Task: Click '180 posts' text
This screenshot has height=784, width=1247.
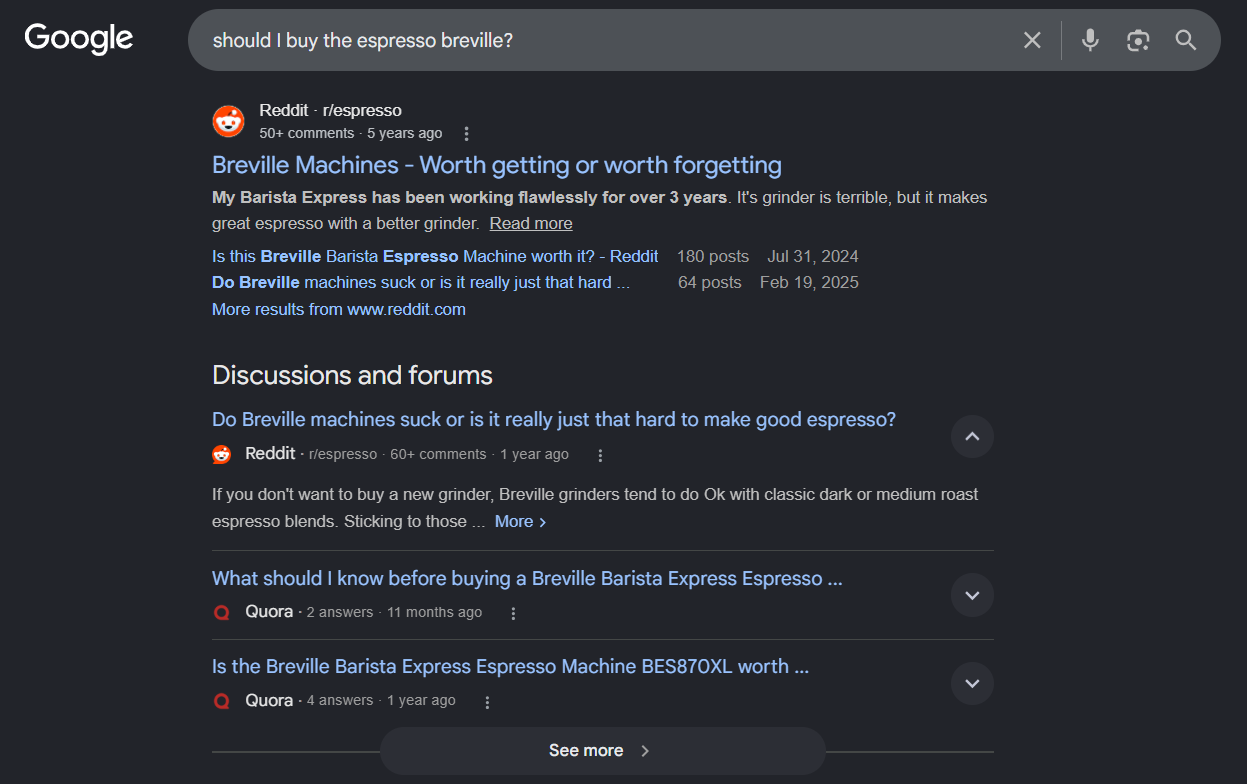Action: pos(713,256)
